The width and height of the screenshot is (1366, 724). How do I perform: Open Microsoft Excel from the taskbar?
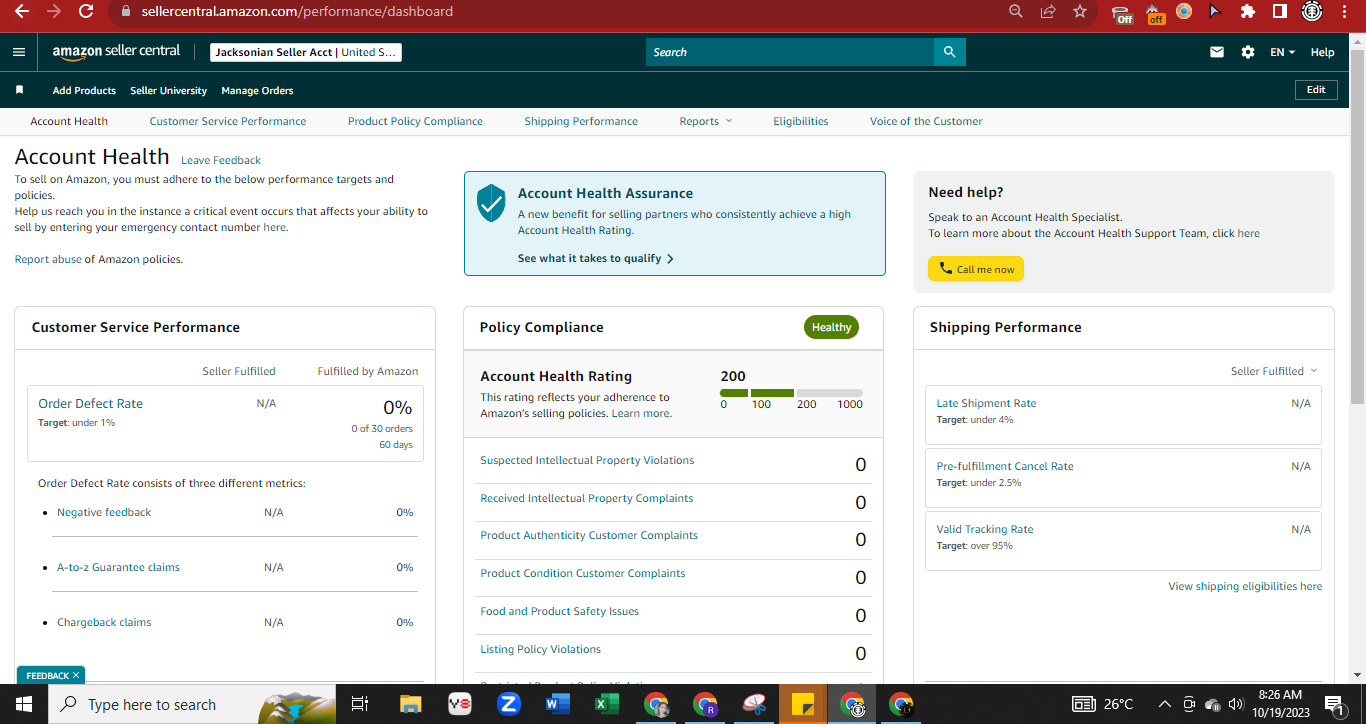[606, 704]
